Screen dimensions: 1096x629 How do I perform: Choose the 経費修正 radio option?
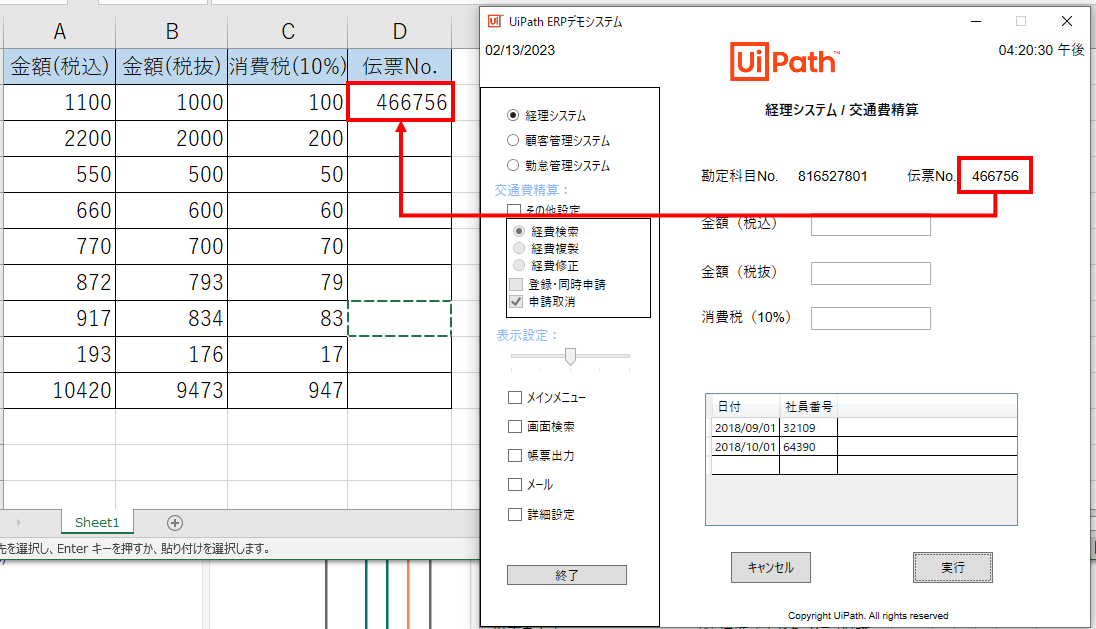click(x=519, y=266)
